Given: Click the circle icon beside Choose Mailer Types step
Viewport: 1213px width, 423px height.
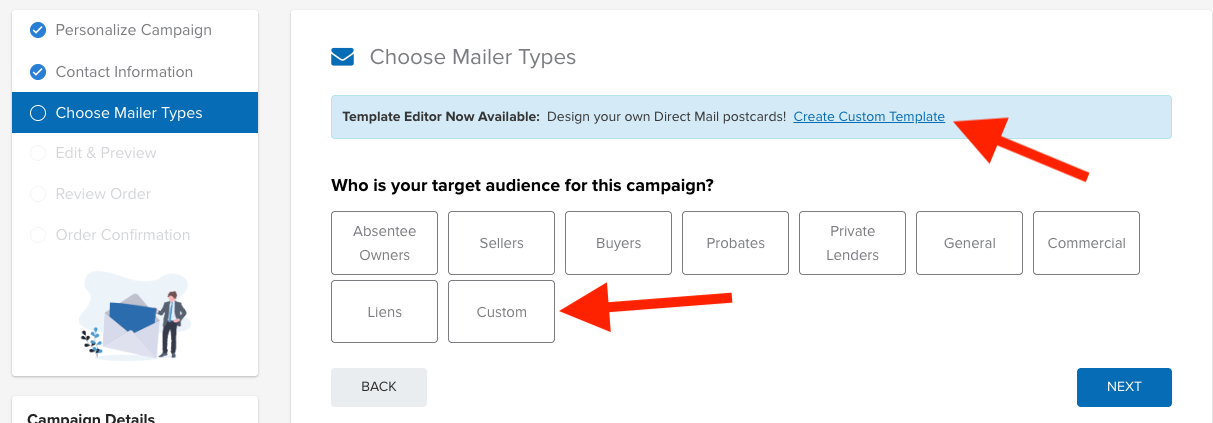Looking at the screenshot, I should [x=38, y=113].
